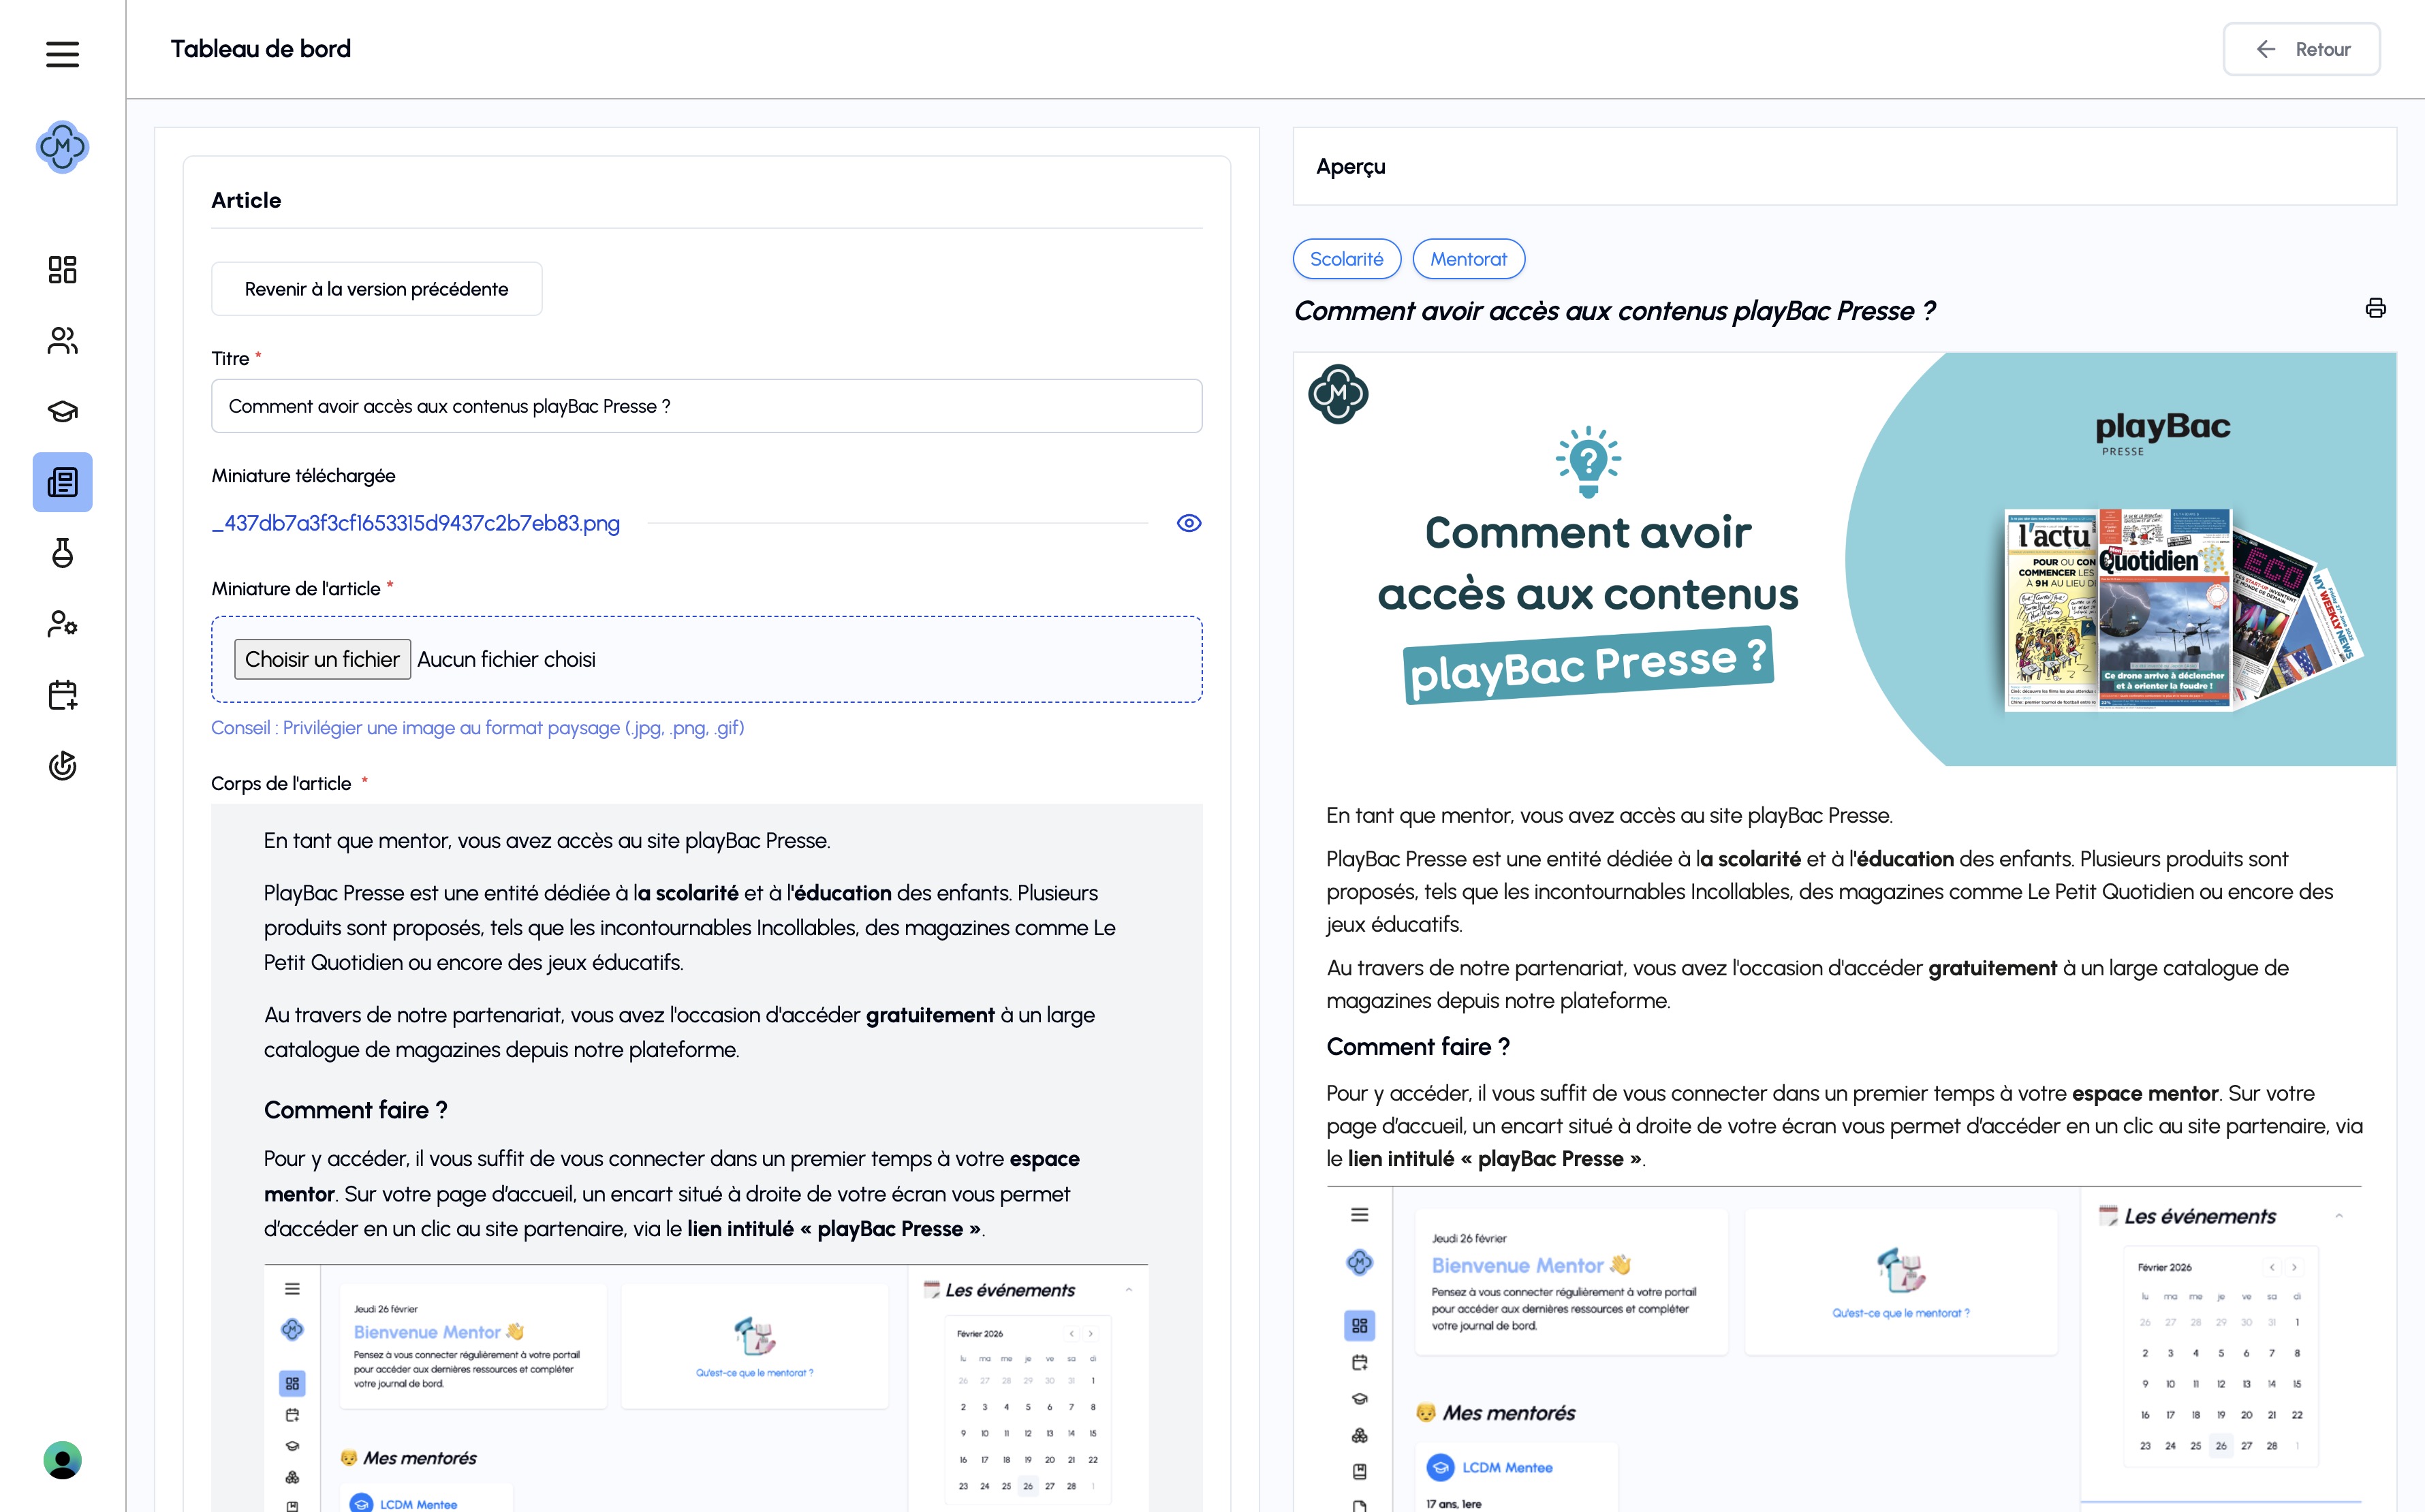The image size is (2425, 1512).
Task: Open the goal target icon in sidebar
Action: [62, 766]
